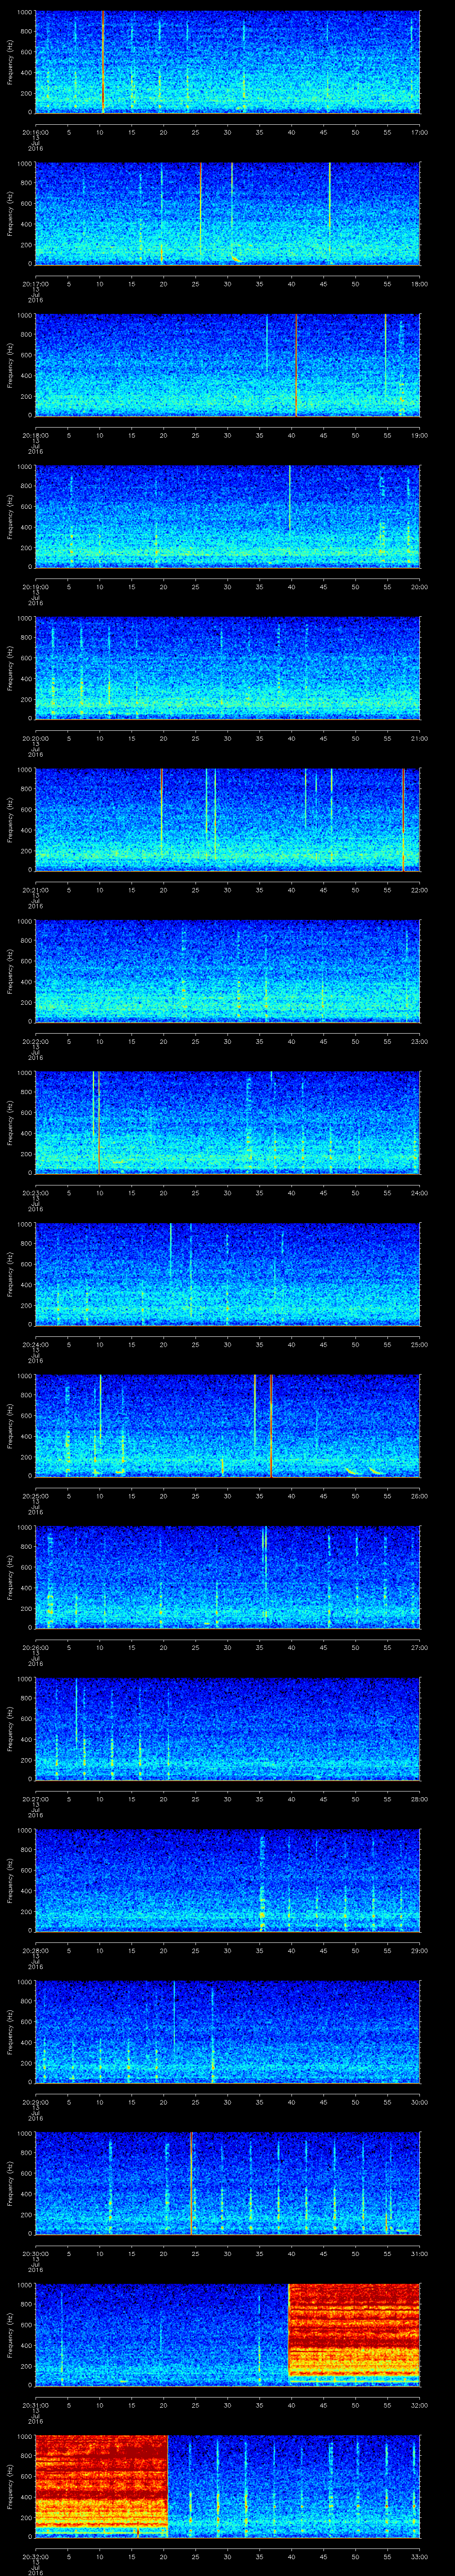The height and width of the screenshot is (2576, 455).
Task: Select the spectrogram panel starting at 20:30:00
Action: click(x=227, y=2184)
